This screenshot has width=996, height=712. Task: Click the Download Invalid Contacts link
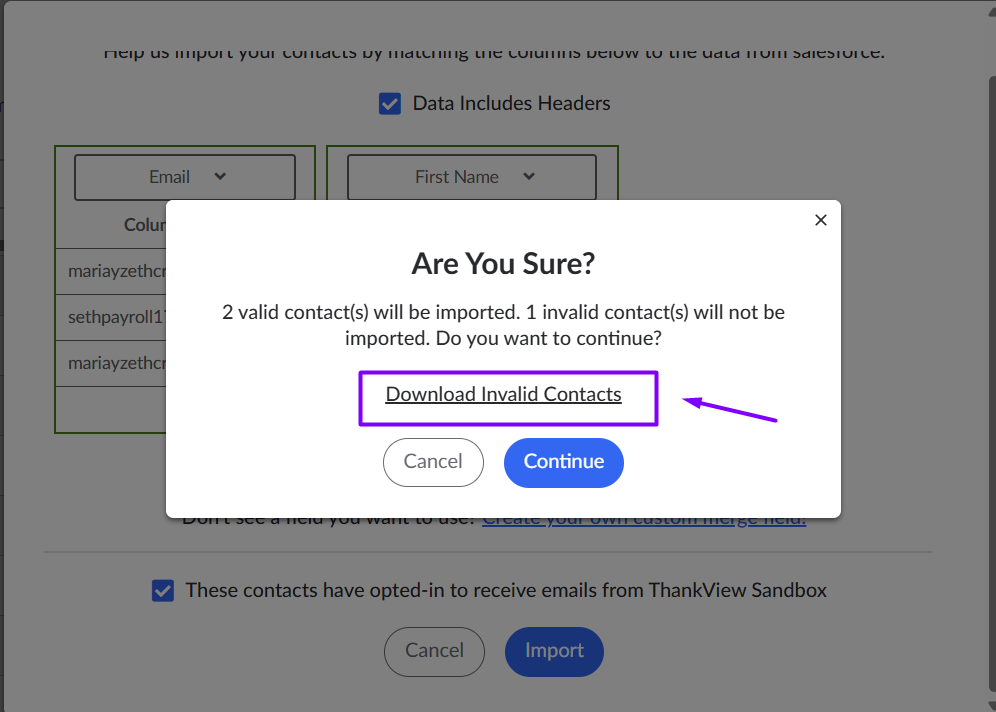coord(504,394)
